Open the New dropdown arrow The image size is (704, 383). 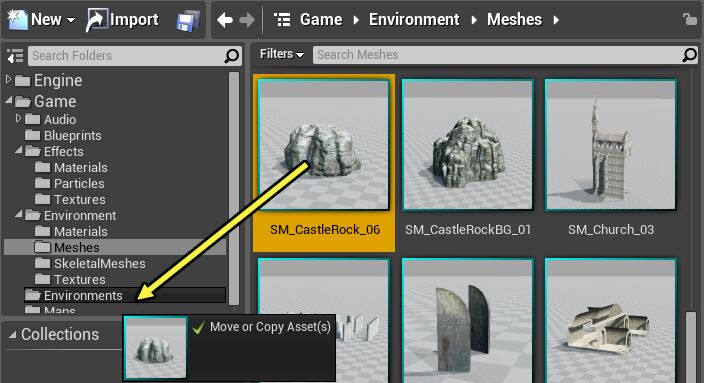tap(70, 20)
